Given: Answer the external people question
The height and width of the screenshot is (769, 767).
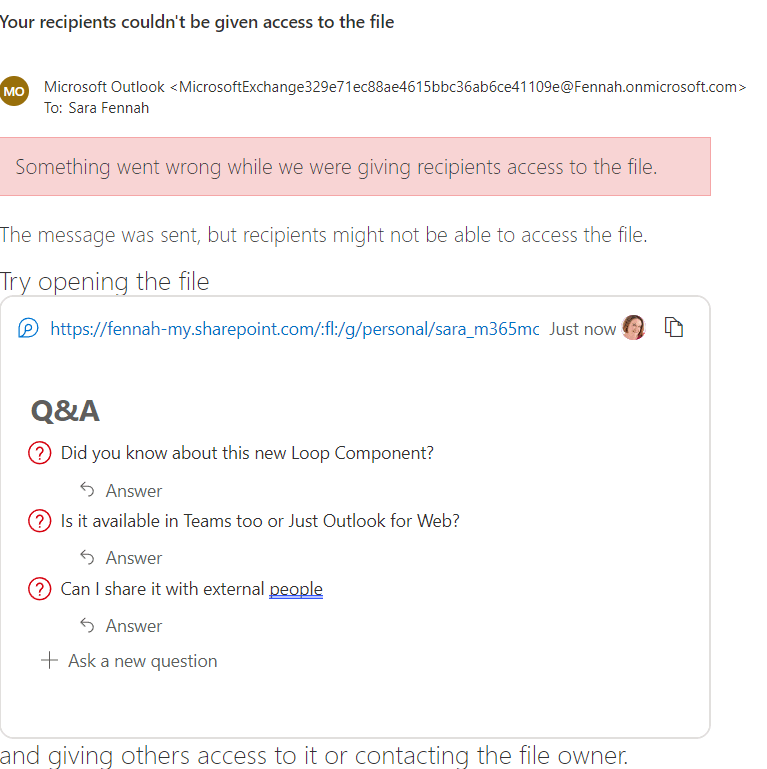Looking at the screenshot, I should point(134,626).
